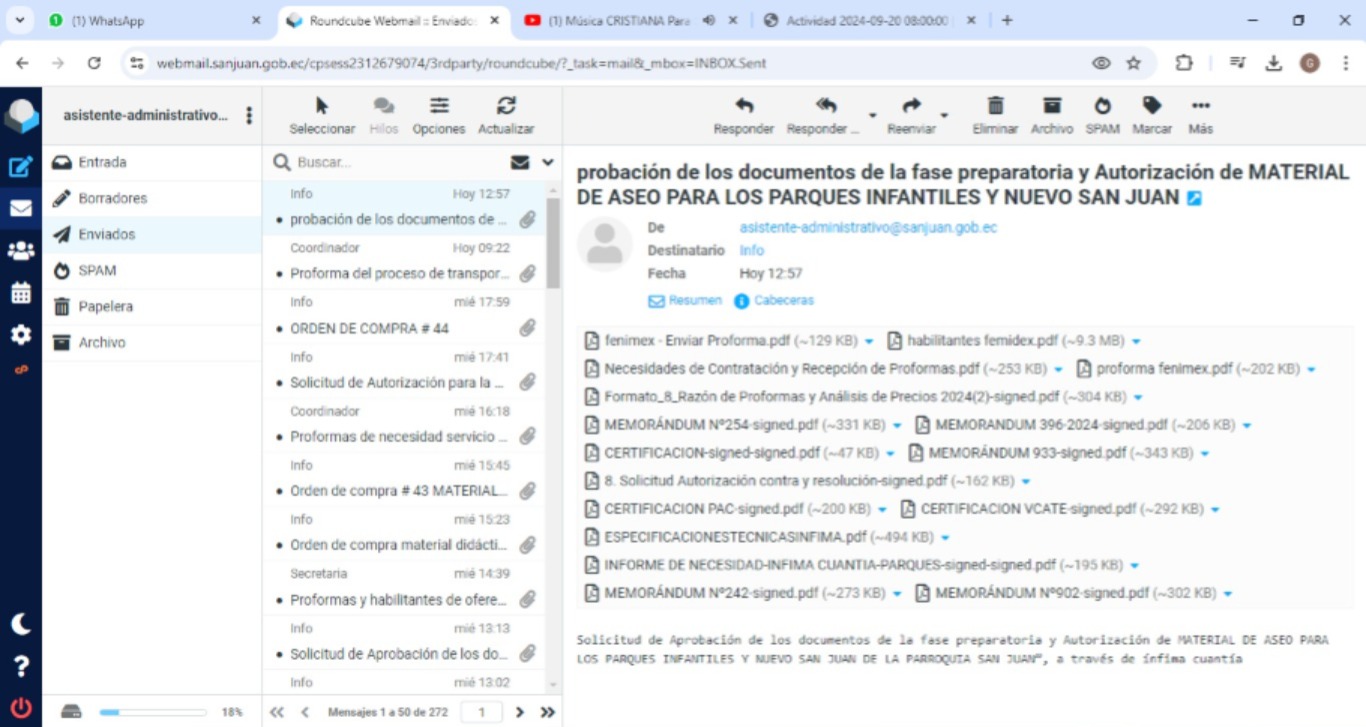1366x727 pixels.
Task: Click Actualizar to refresh mail list
Action: click(x=506, y=106)
